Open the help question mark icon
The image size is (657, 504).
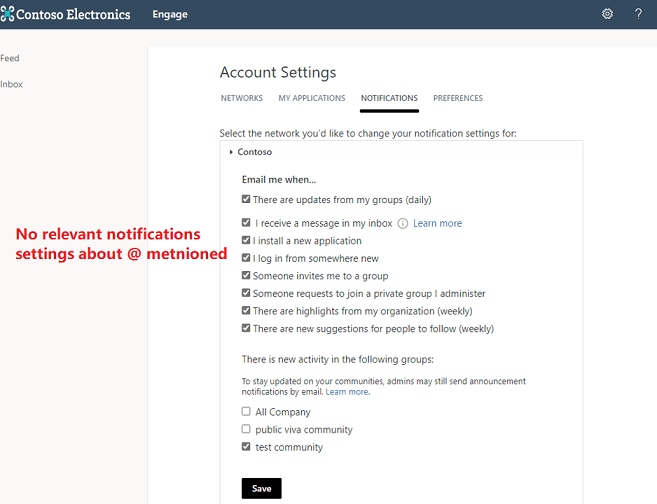638,14
